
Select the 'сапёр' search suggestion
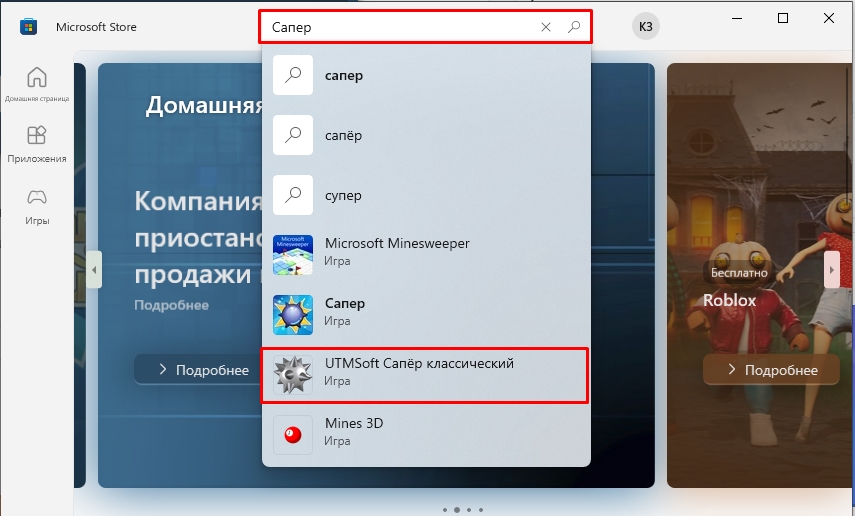[426, 135]
